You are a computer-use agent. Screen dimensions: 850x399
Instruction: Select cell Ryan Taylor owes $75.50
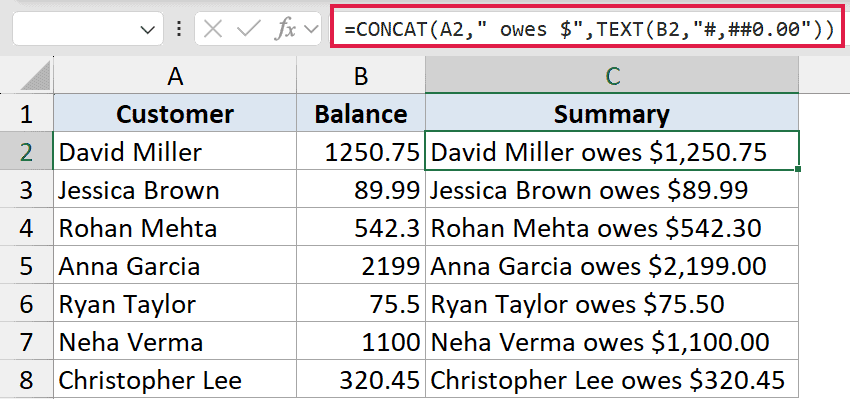point(612,304)
